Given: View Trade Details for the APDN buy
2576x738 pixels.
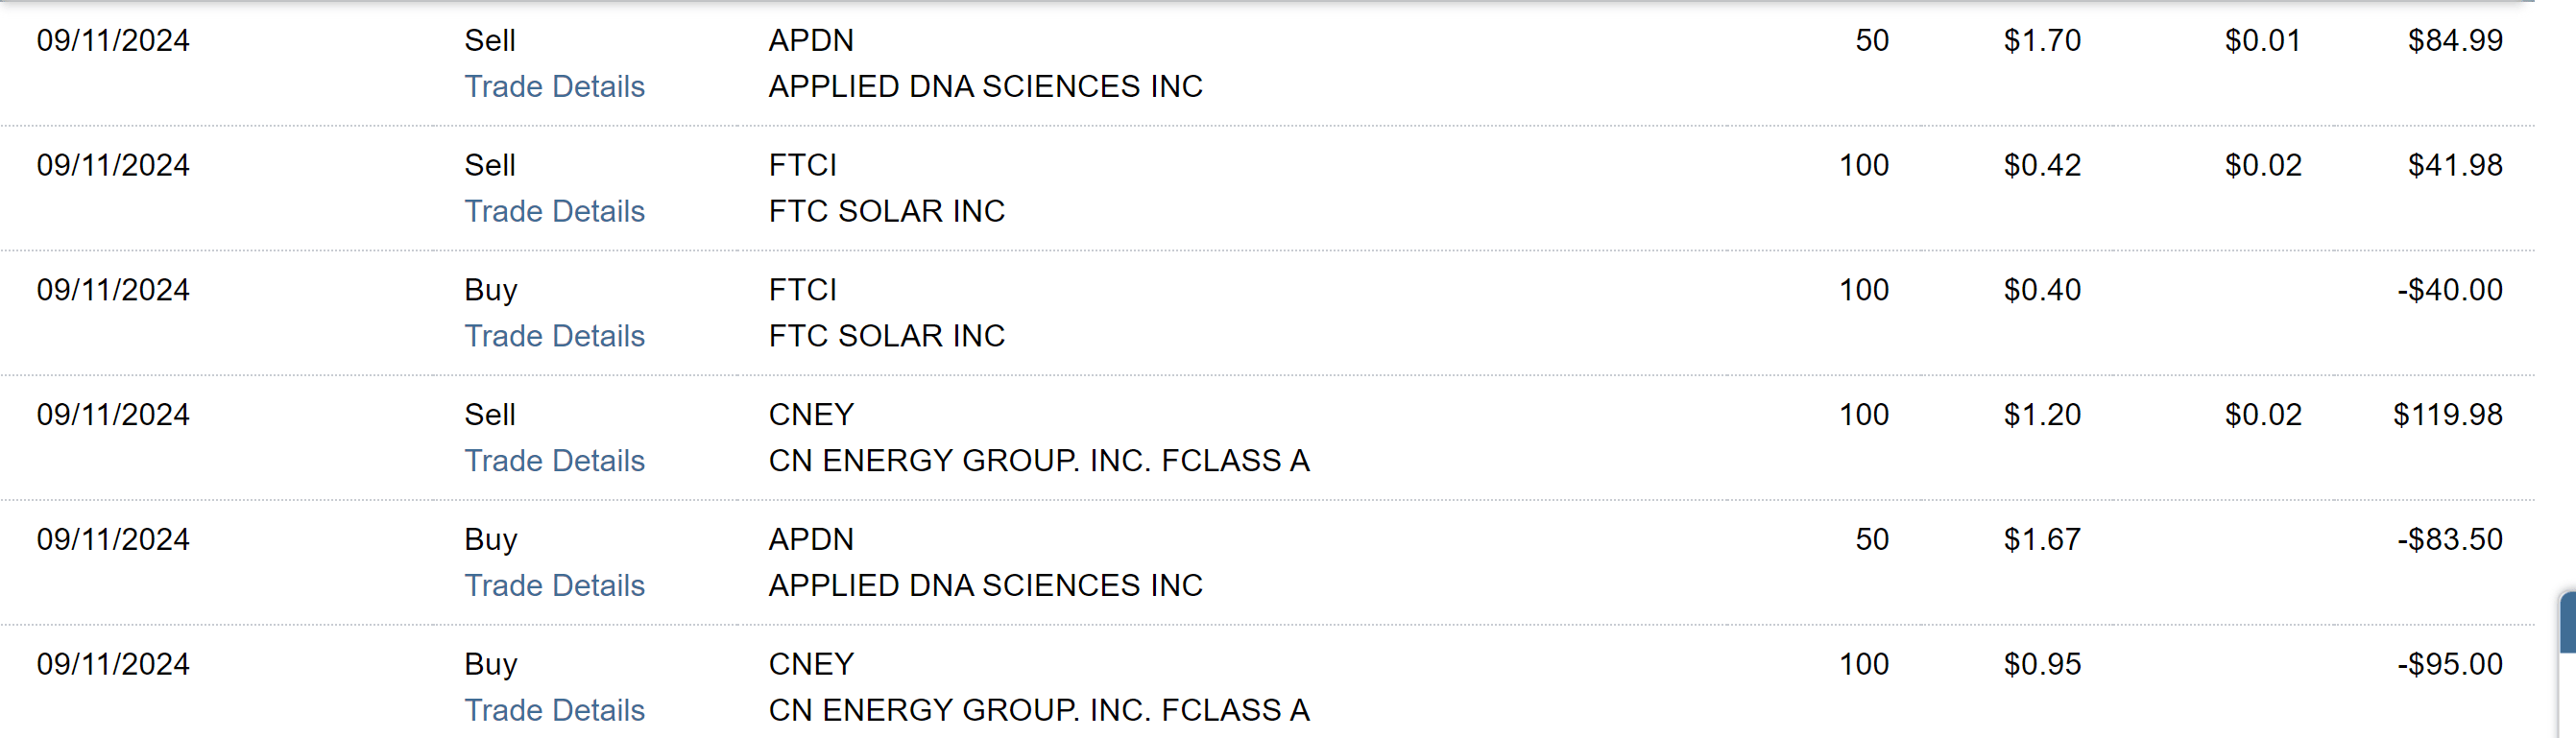Looking at the screenshot, I should pyautogui.click(x=554, y=585).
